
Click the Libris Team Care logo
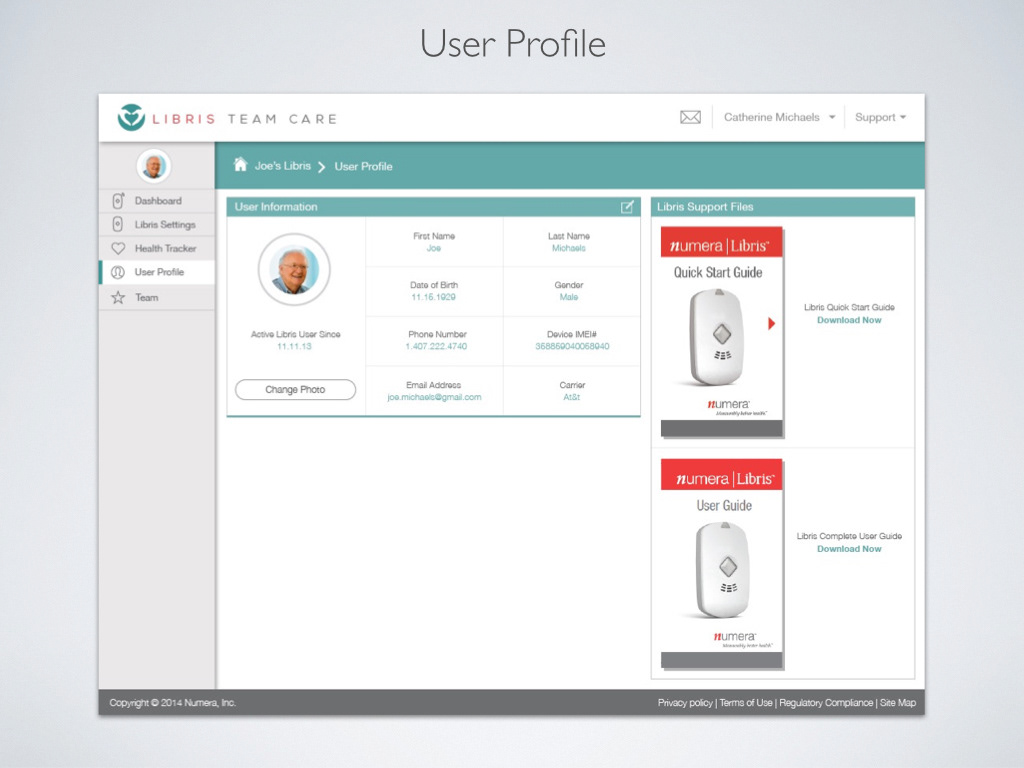[x=227, y=118]
